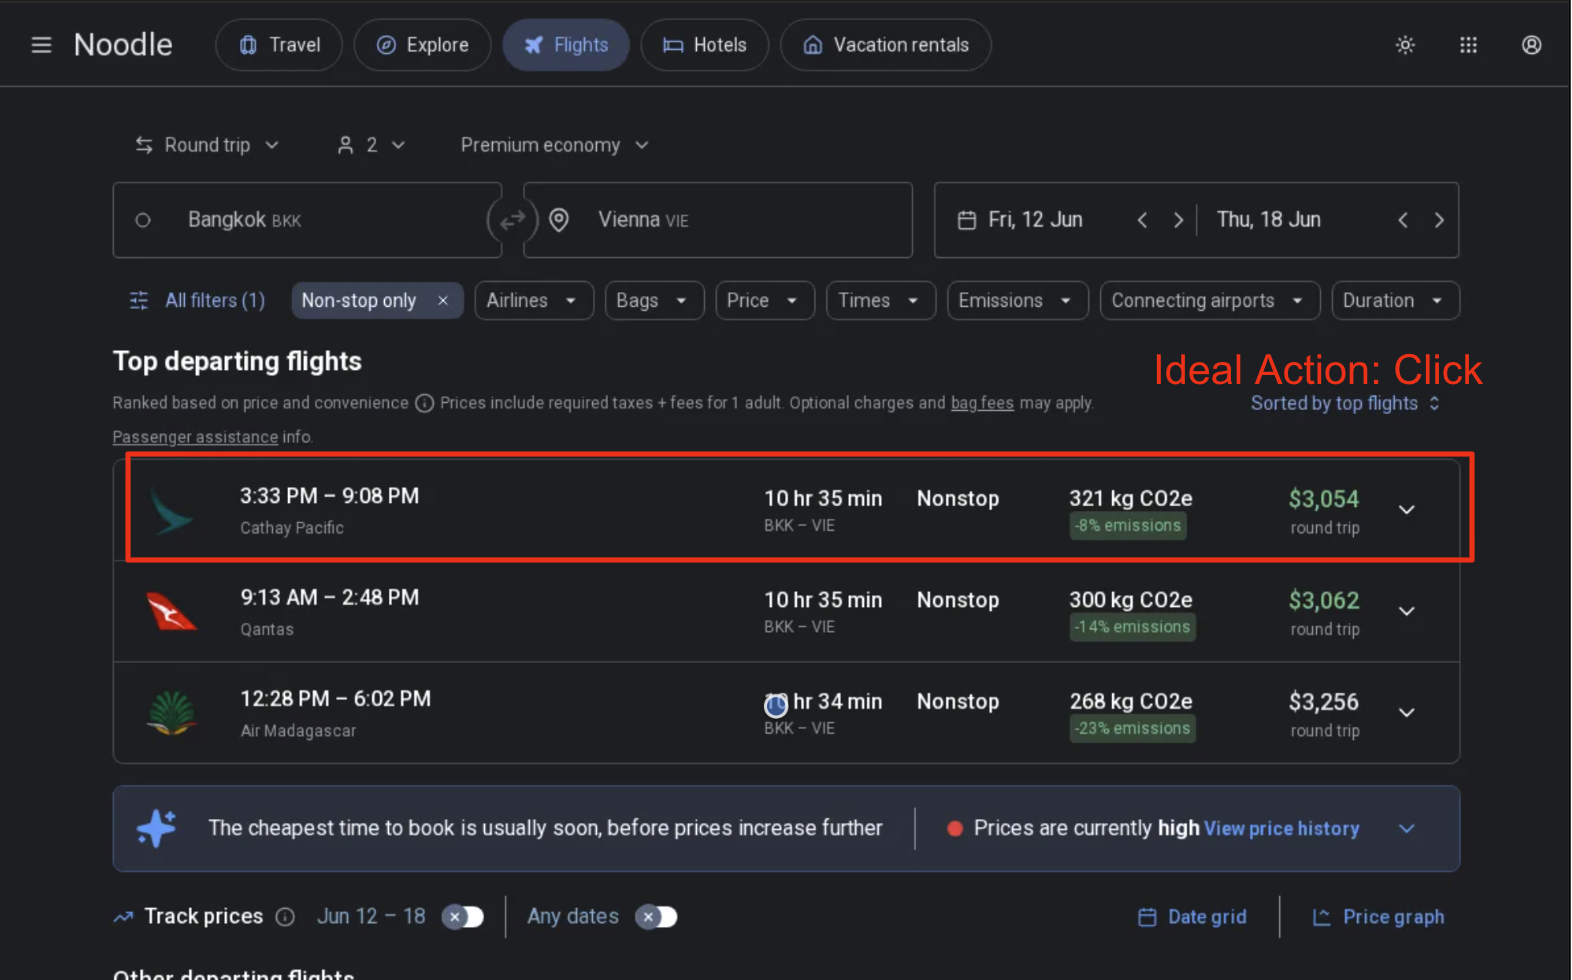The height and width of the screenshot is (980, 1572).
Task: Expand the Air Madagascar flight details
Action: [x=1407, y=713]
